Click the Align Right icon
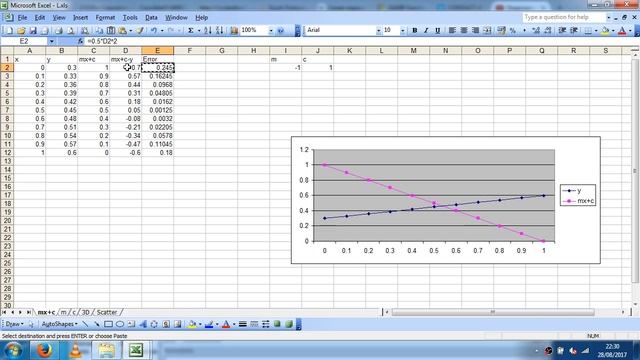This screenshot has height=360, width=640. [x=476, y=31]
